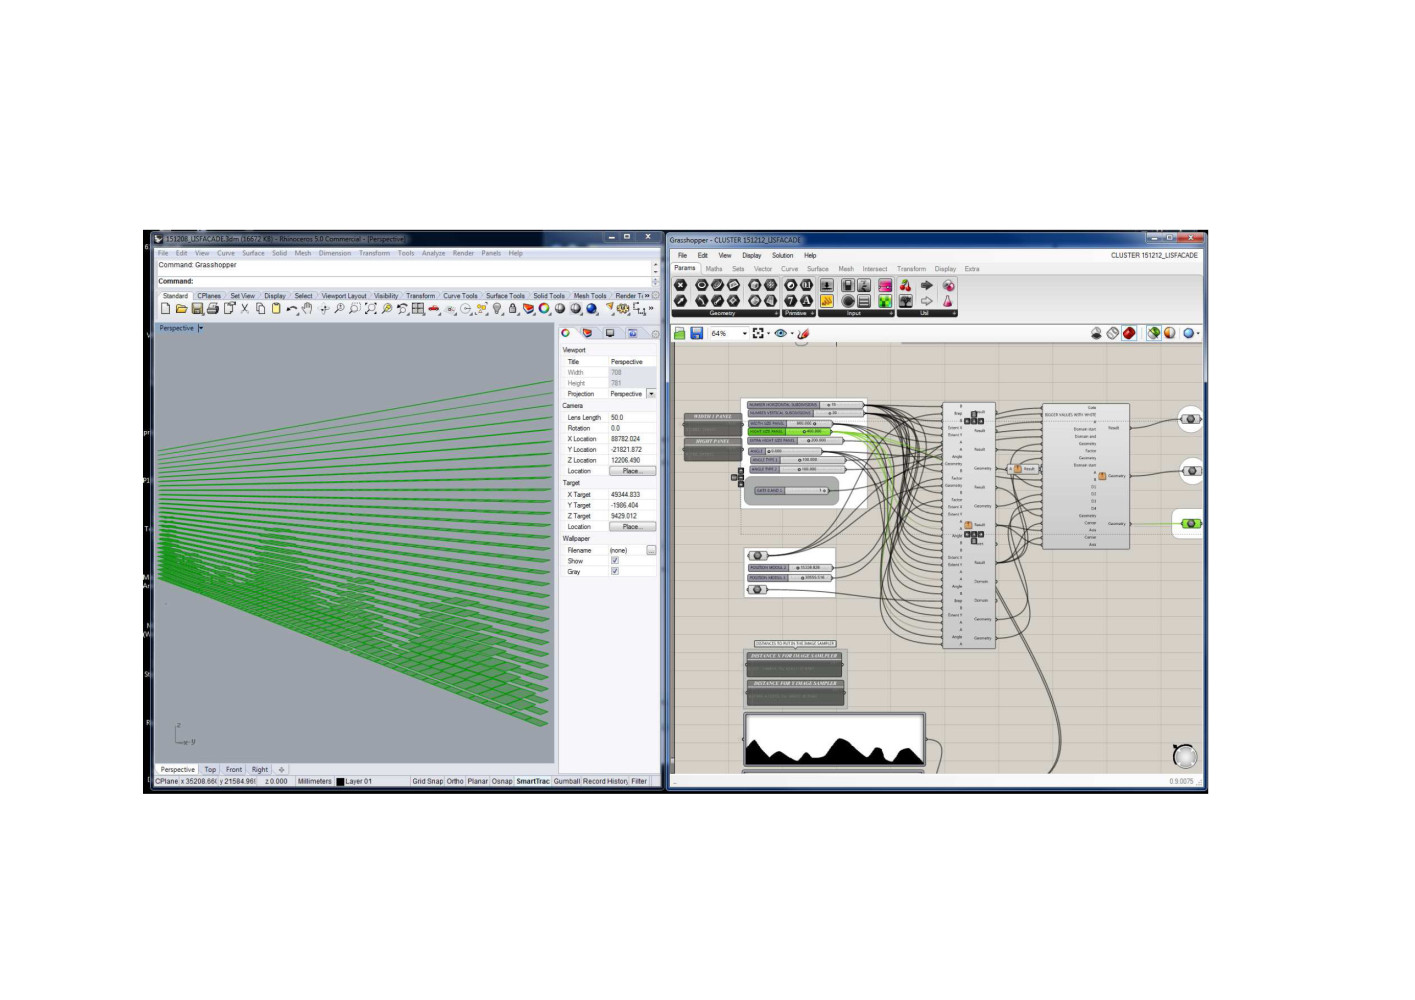Uncheck the Wallpaper Show checkbox
The width and height of the screenshot is (1415, 1000).
pyautogui.click(x=615, y=561)
